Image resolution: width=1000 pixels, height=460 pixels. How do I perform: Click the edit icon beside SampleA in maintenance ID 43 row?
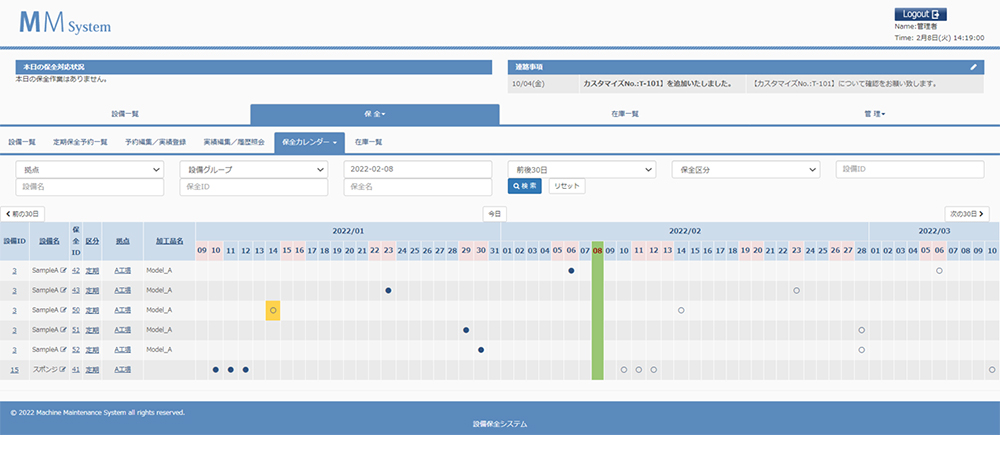click(x=63, y=290)
